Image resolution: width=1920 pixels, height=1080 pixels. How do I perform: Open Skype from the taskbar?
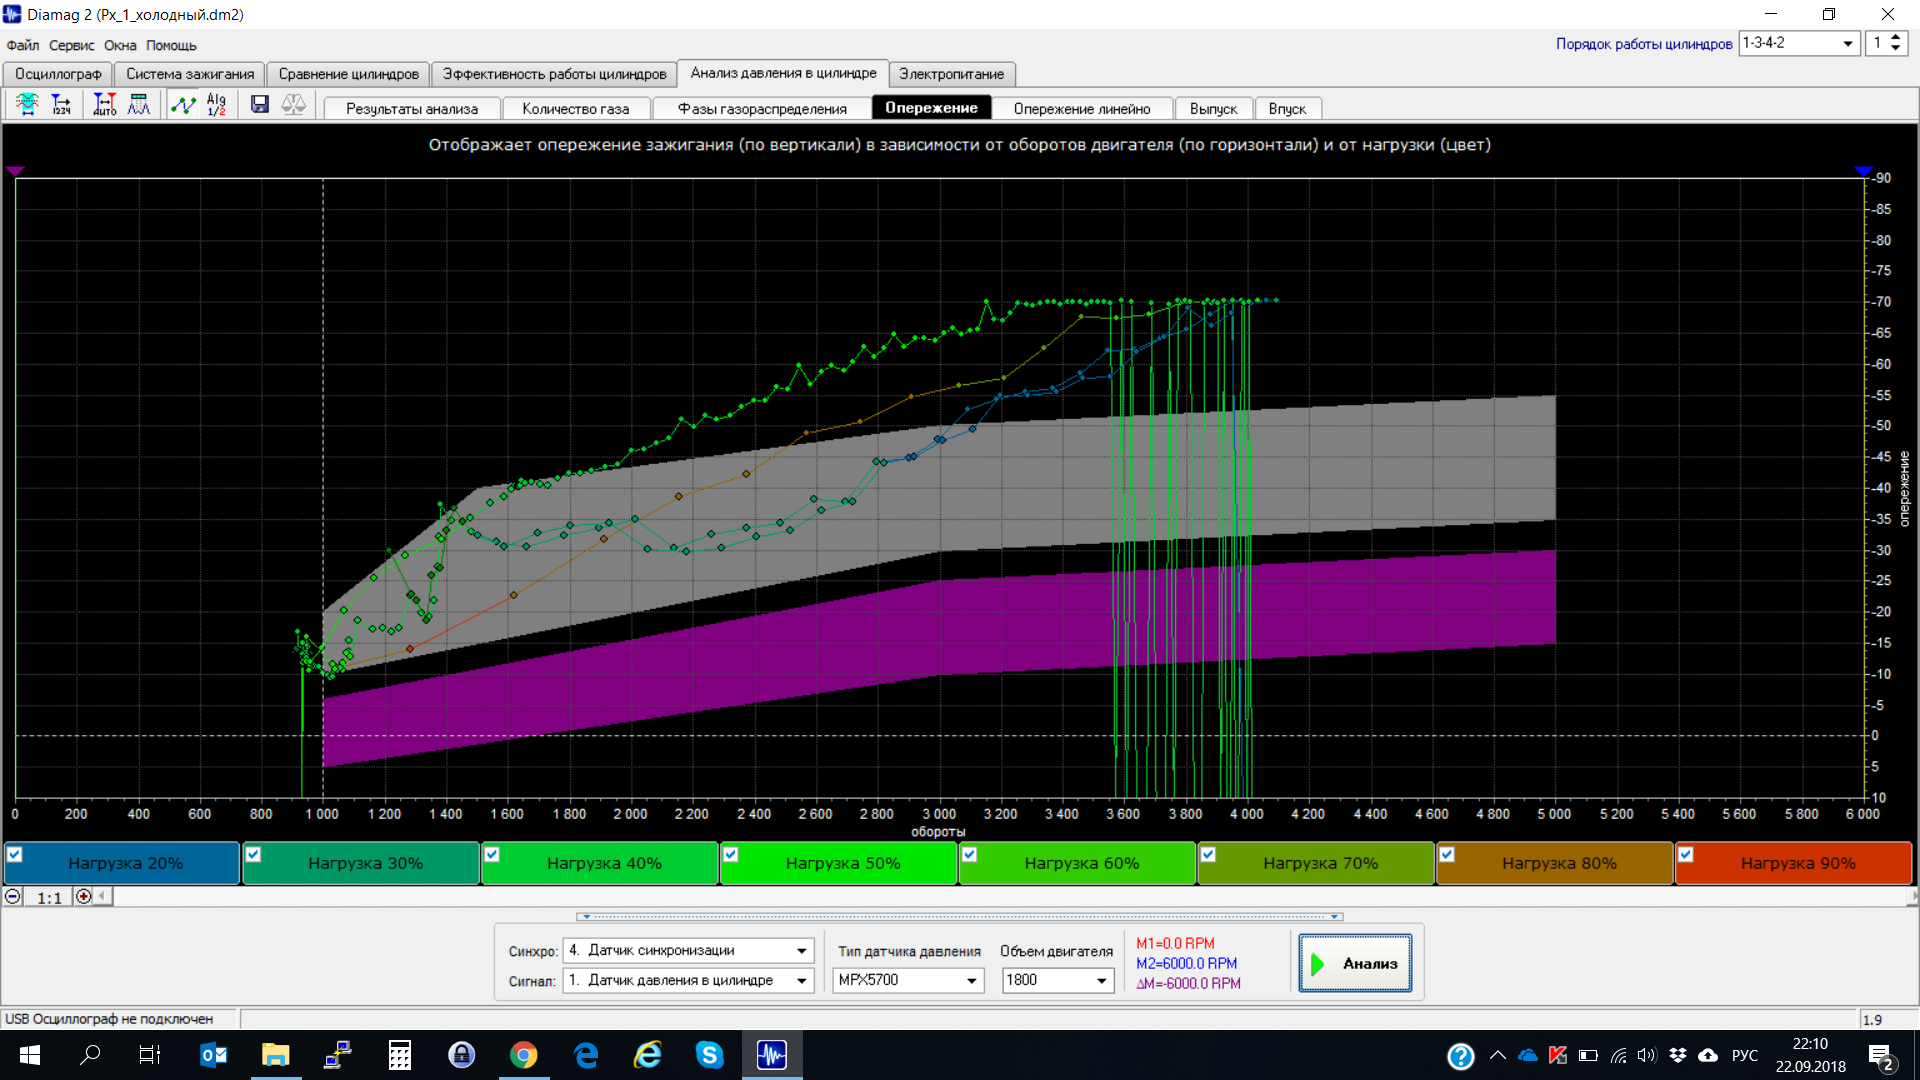[710, 1055]
